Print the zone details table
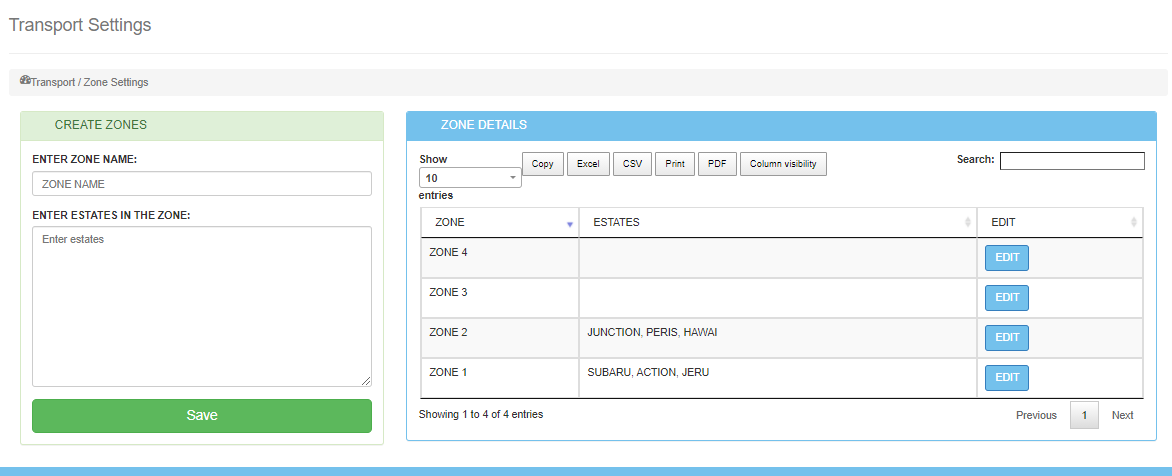Image resolution: width=1172 pixels, height=476 pixels. tap(675, 164)
